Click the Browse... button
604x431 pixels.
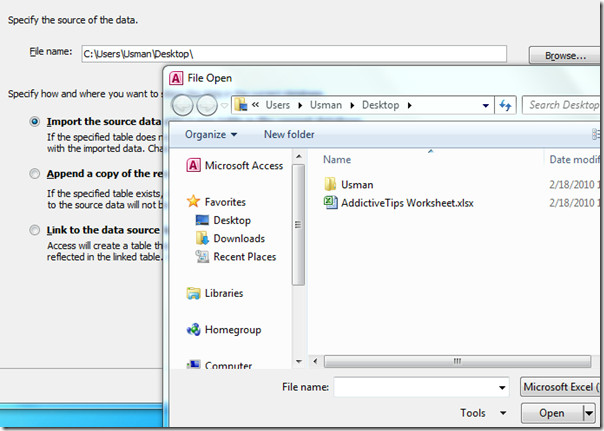click(x=565, y=55)
